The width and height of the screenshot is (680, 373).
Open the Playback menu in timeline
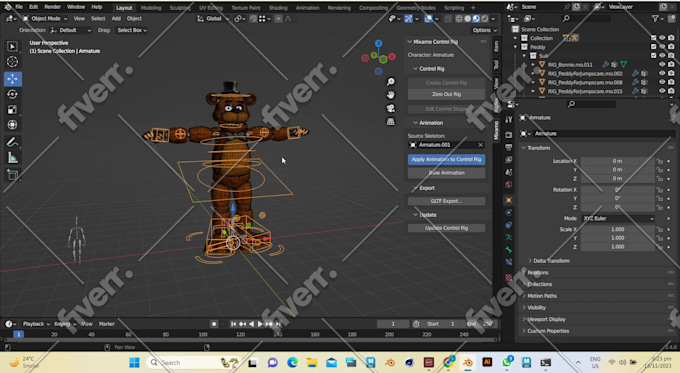click(36, 324)
